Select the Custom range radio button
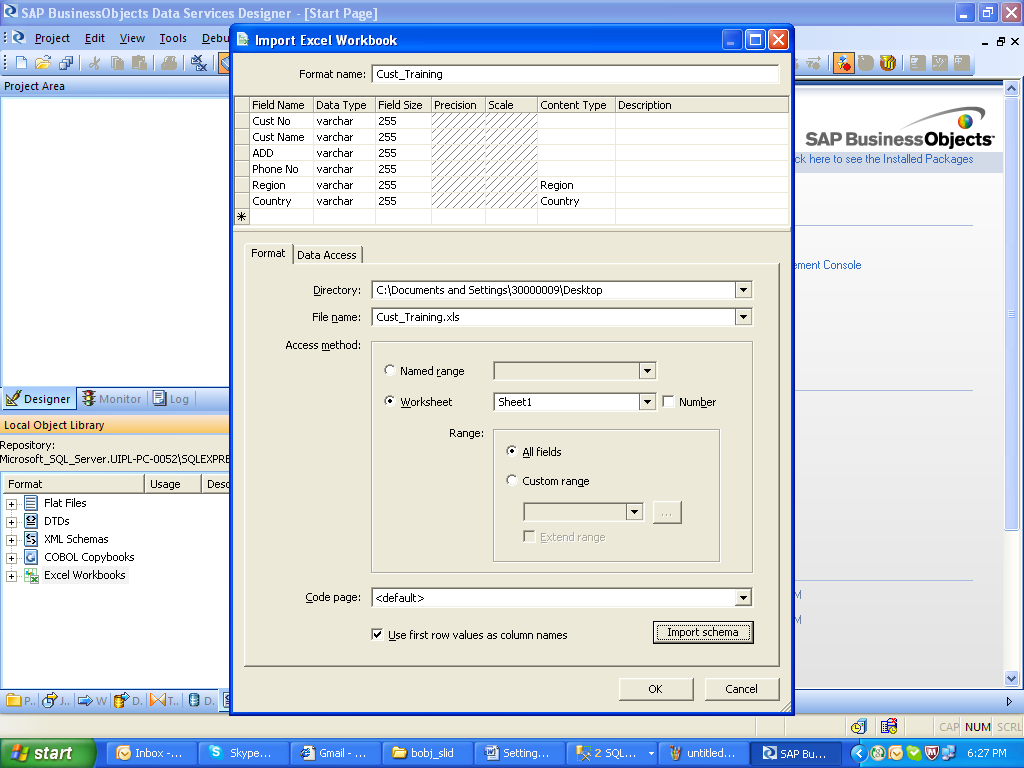1024x768 pixels. [x=512, y=480]
